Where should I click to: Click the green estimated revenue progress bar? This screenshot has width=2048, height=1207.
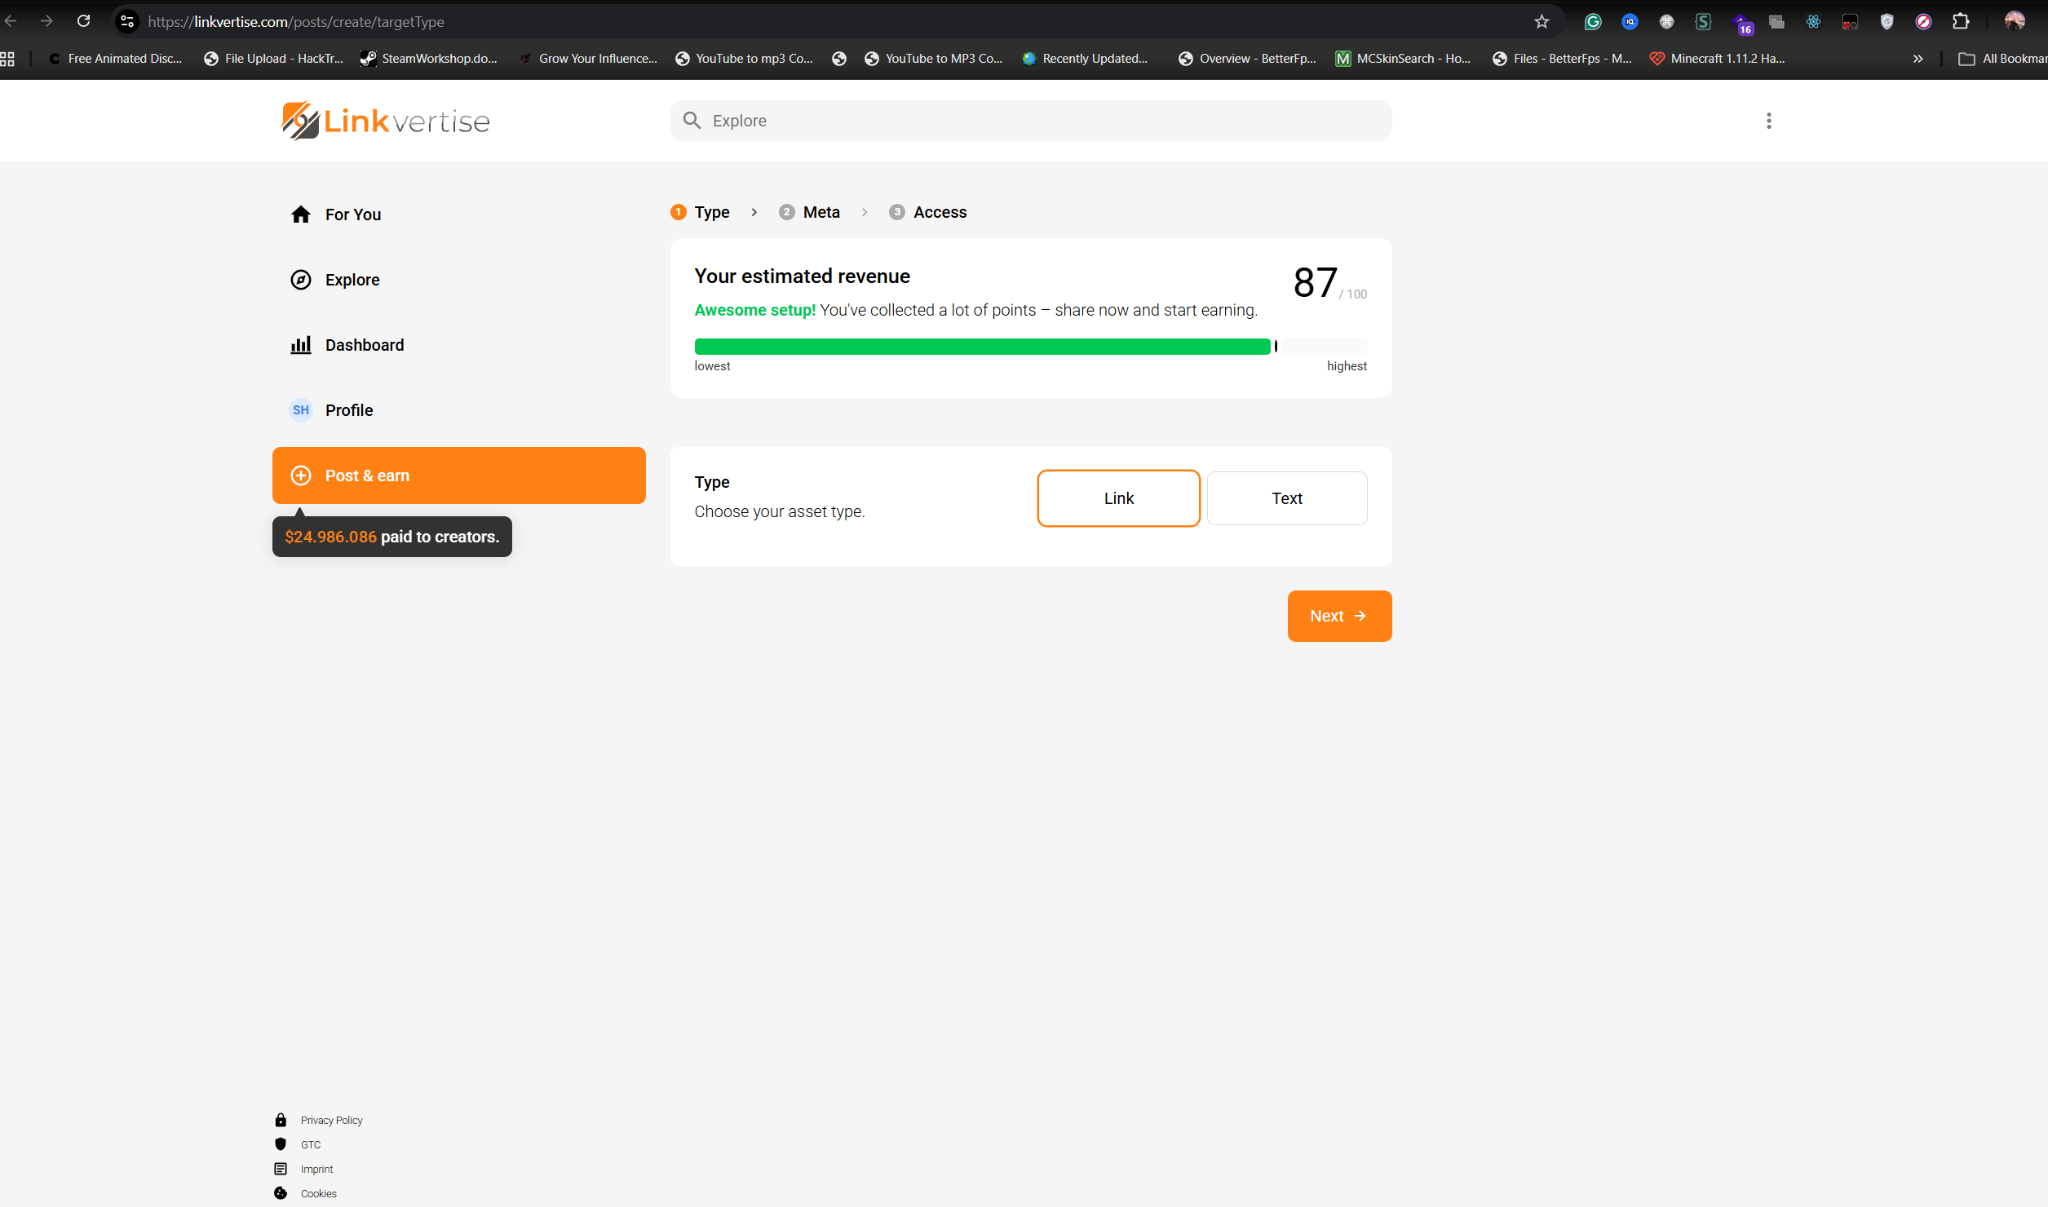(983, 347)
